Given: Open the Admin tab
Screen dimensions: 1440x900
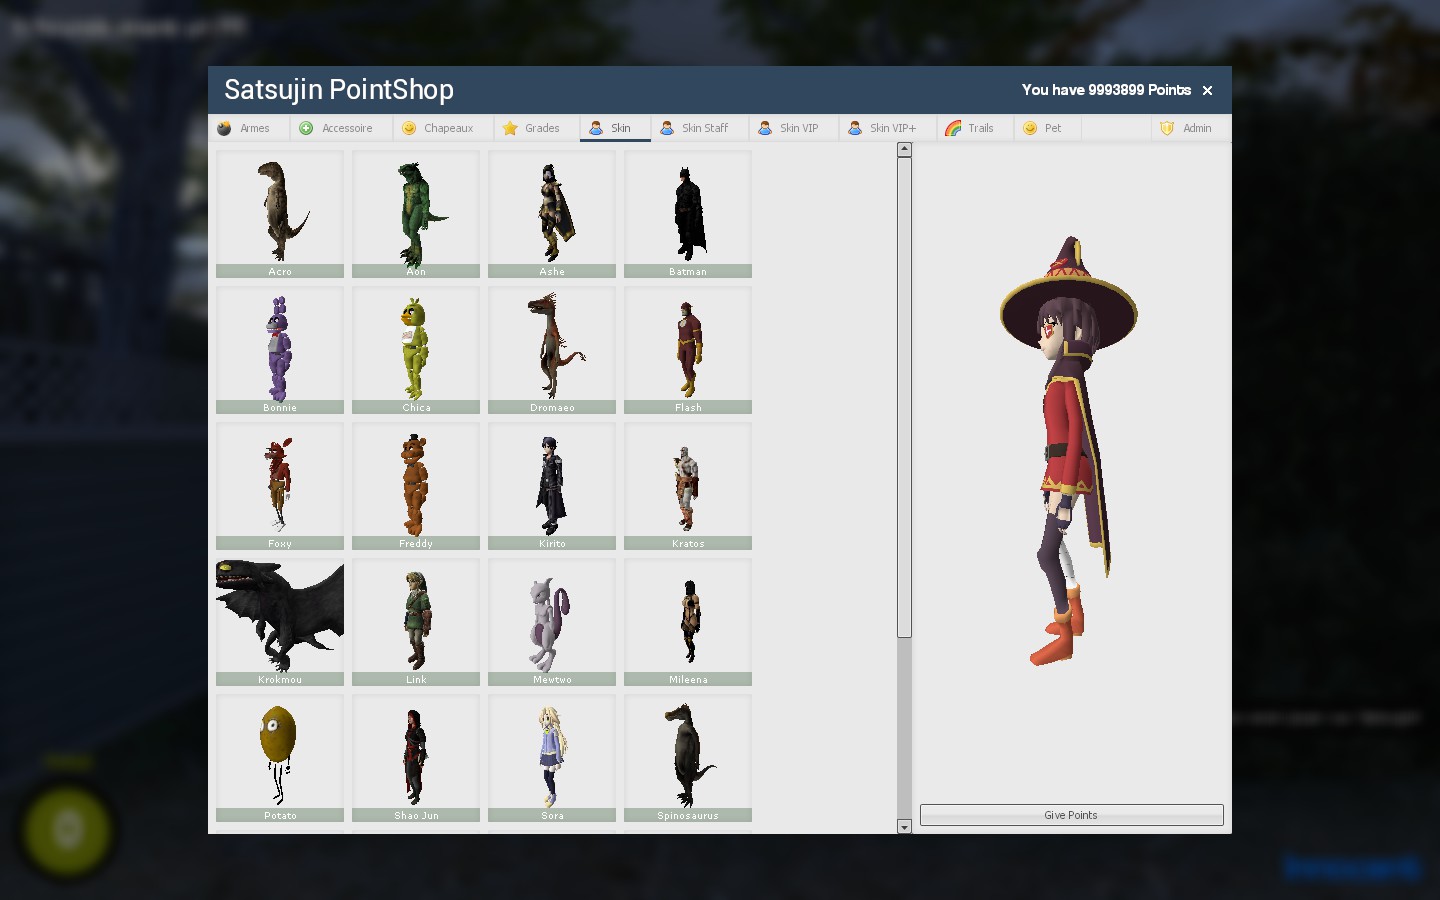Looking at the screenshot, I should coord(1190,128).
